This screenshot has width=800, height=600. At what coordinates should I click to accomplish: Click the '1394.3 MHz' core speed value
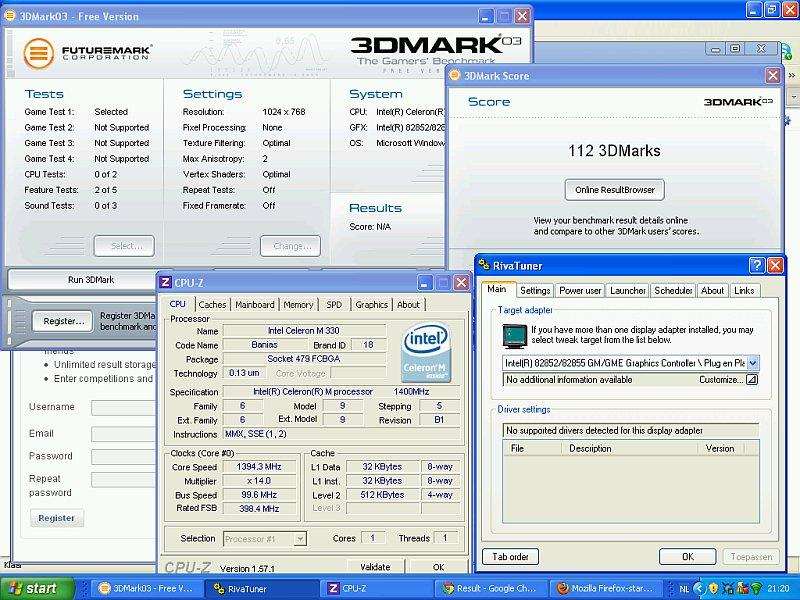click(259, 467)
